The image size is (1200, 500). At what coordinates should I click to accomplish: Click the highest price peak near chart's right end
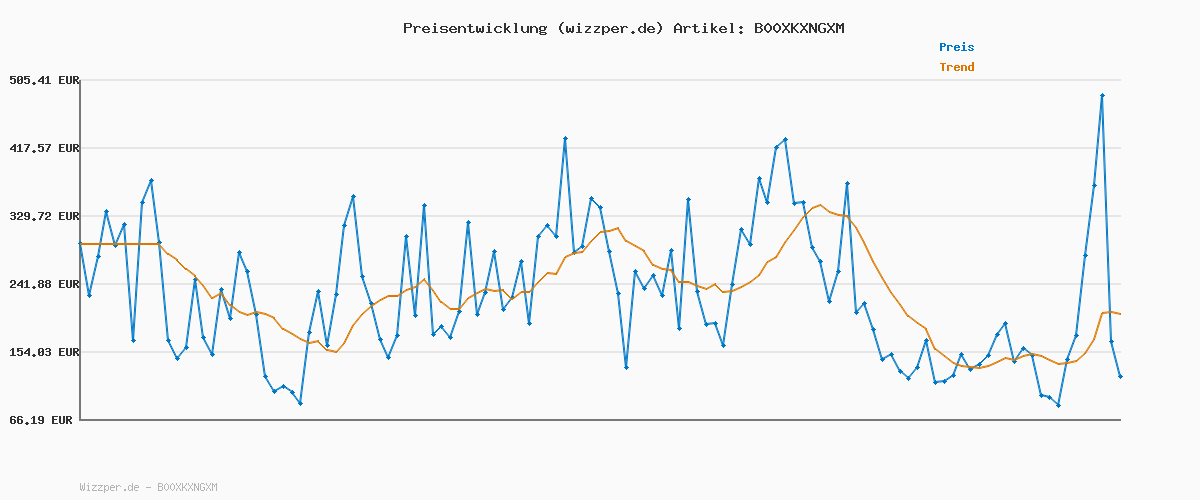coord(1102,95)
